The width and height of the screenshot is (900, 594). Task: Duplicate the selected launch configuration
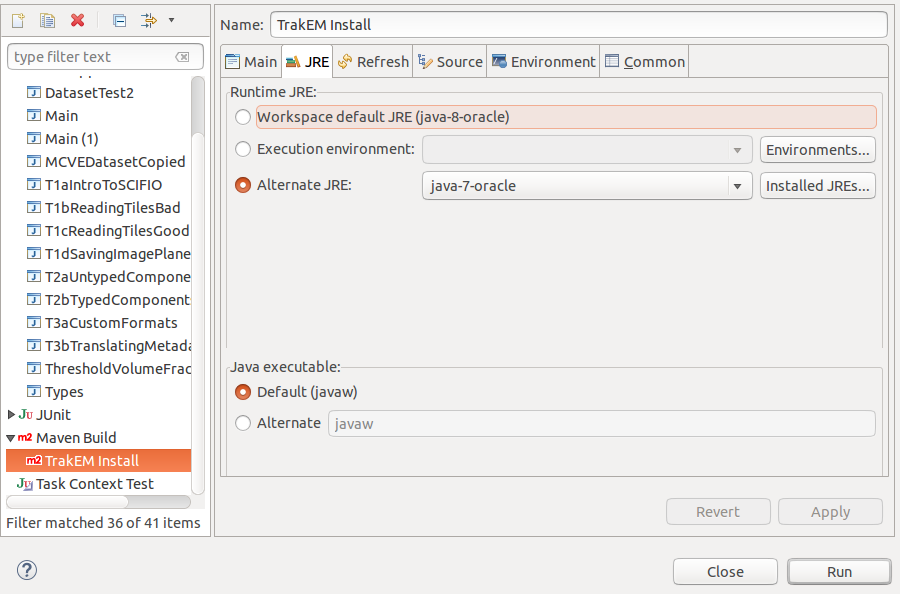pos(46,20)
